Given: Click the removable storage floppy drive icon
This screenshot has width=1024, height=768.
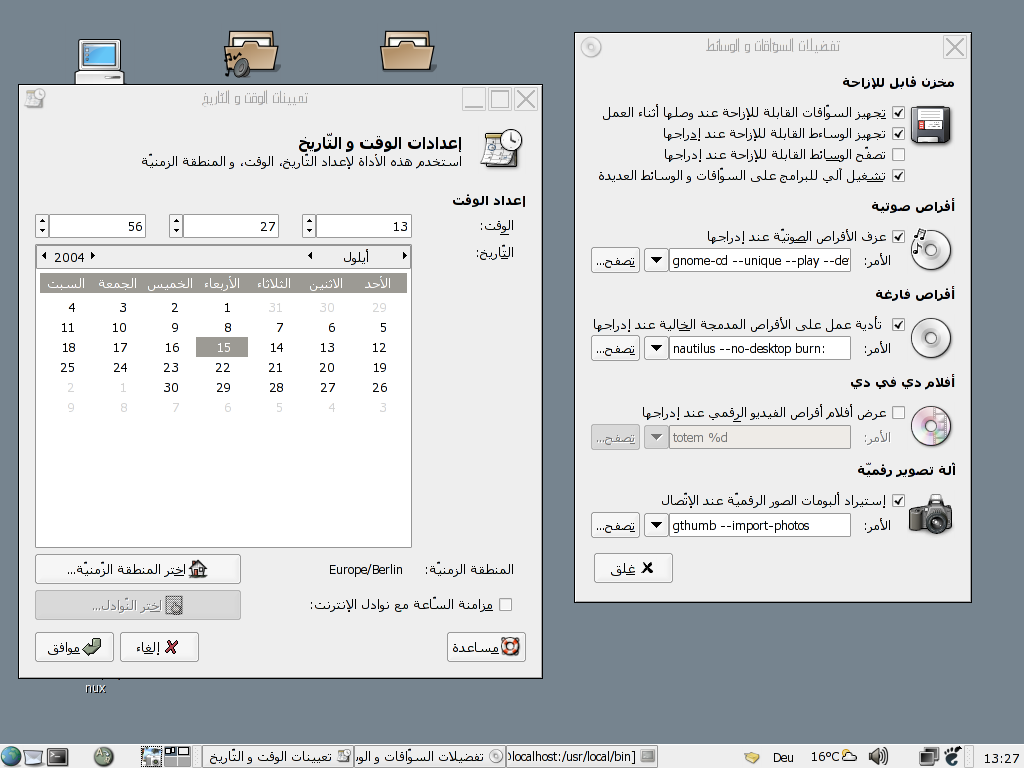Looking at the screenshot, I should click(931, 126).
